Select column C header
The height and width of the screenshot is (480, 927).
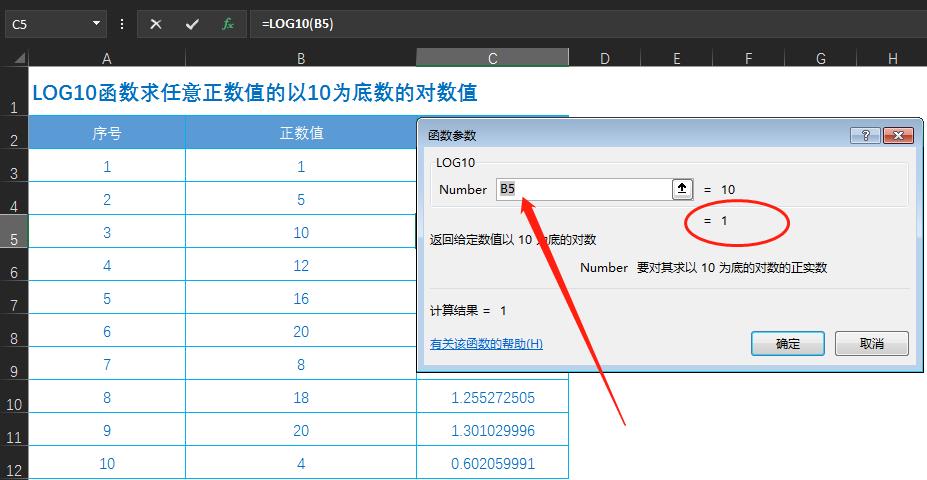[x=492, y=58]
